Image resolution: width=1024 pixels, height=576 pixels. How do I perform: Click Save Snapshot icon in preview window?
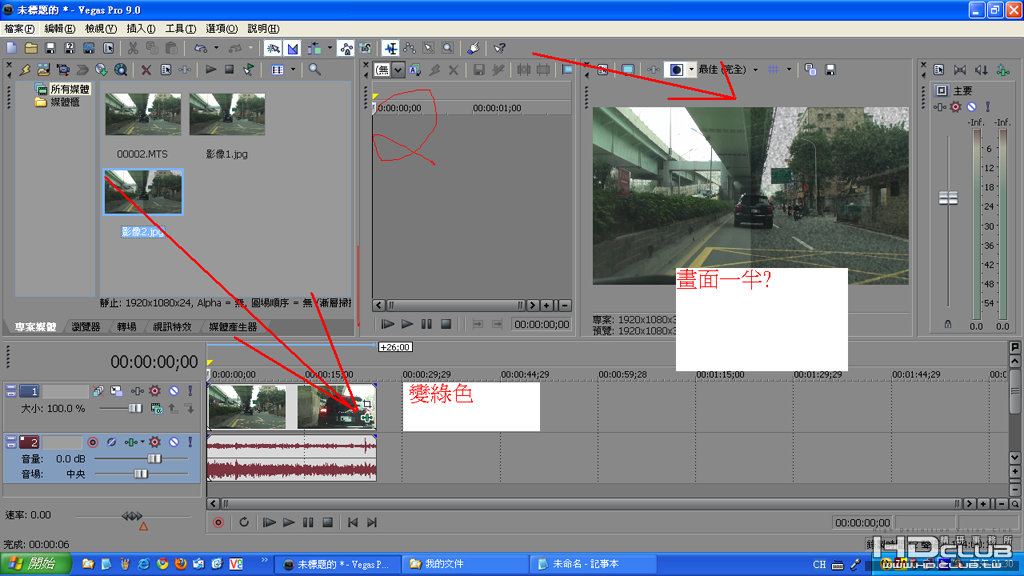830,70
